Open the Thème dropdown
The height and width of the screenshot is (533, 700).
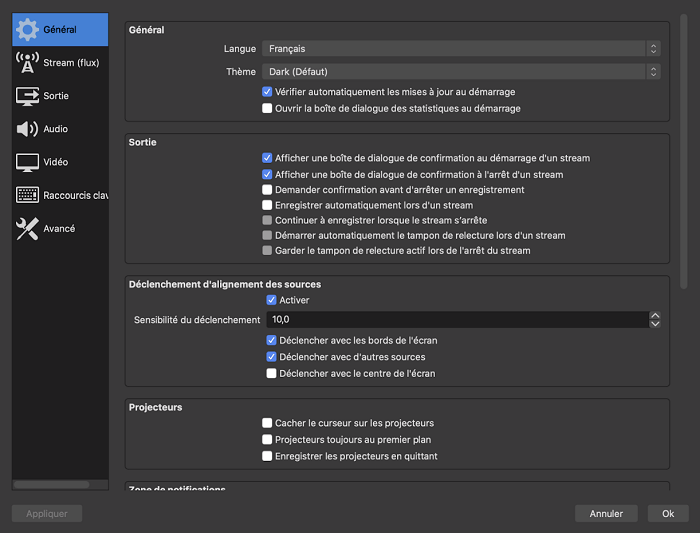pos(461,71)
